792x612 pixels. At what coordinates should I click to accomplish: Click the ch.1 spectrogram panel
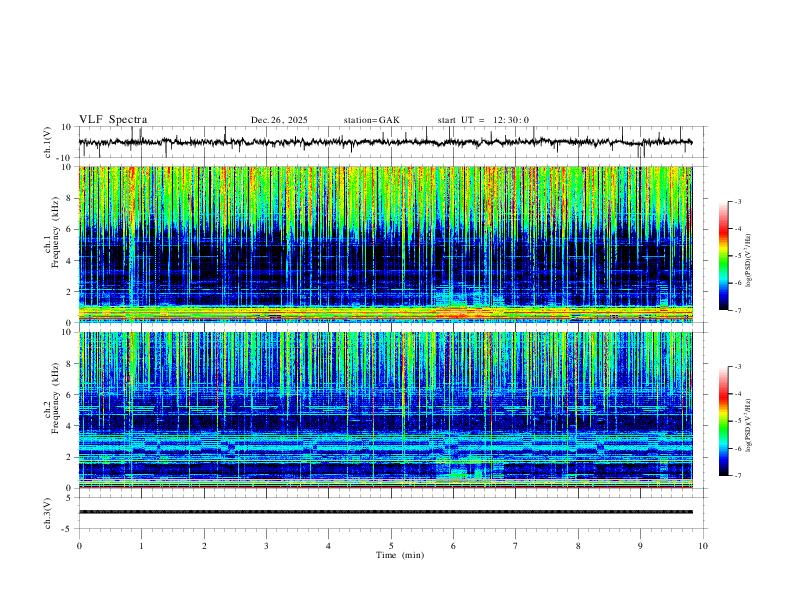point(385,244)
